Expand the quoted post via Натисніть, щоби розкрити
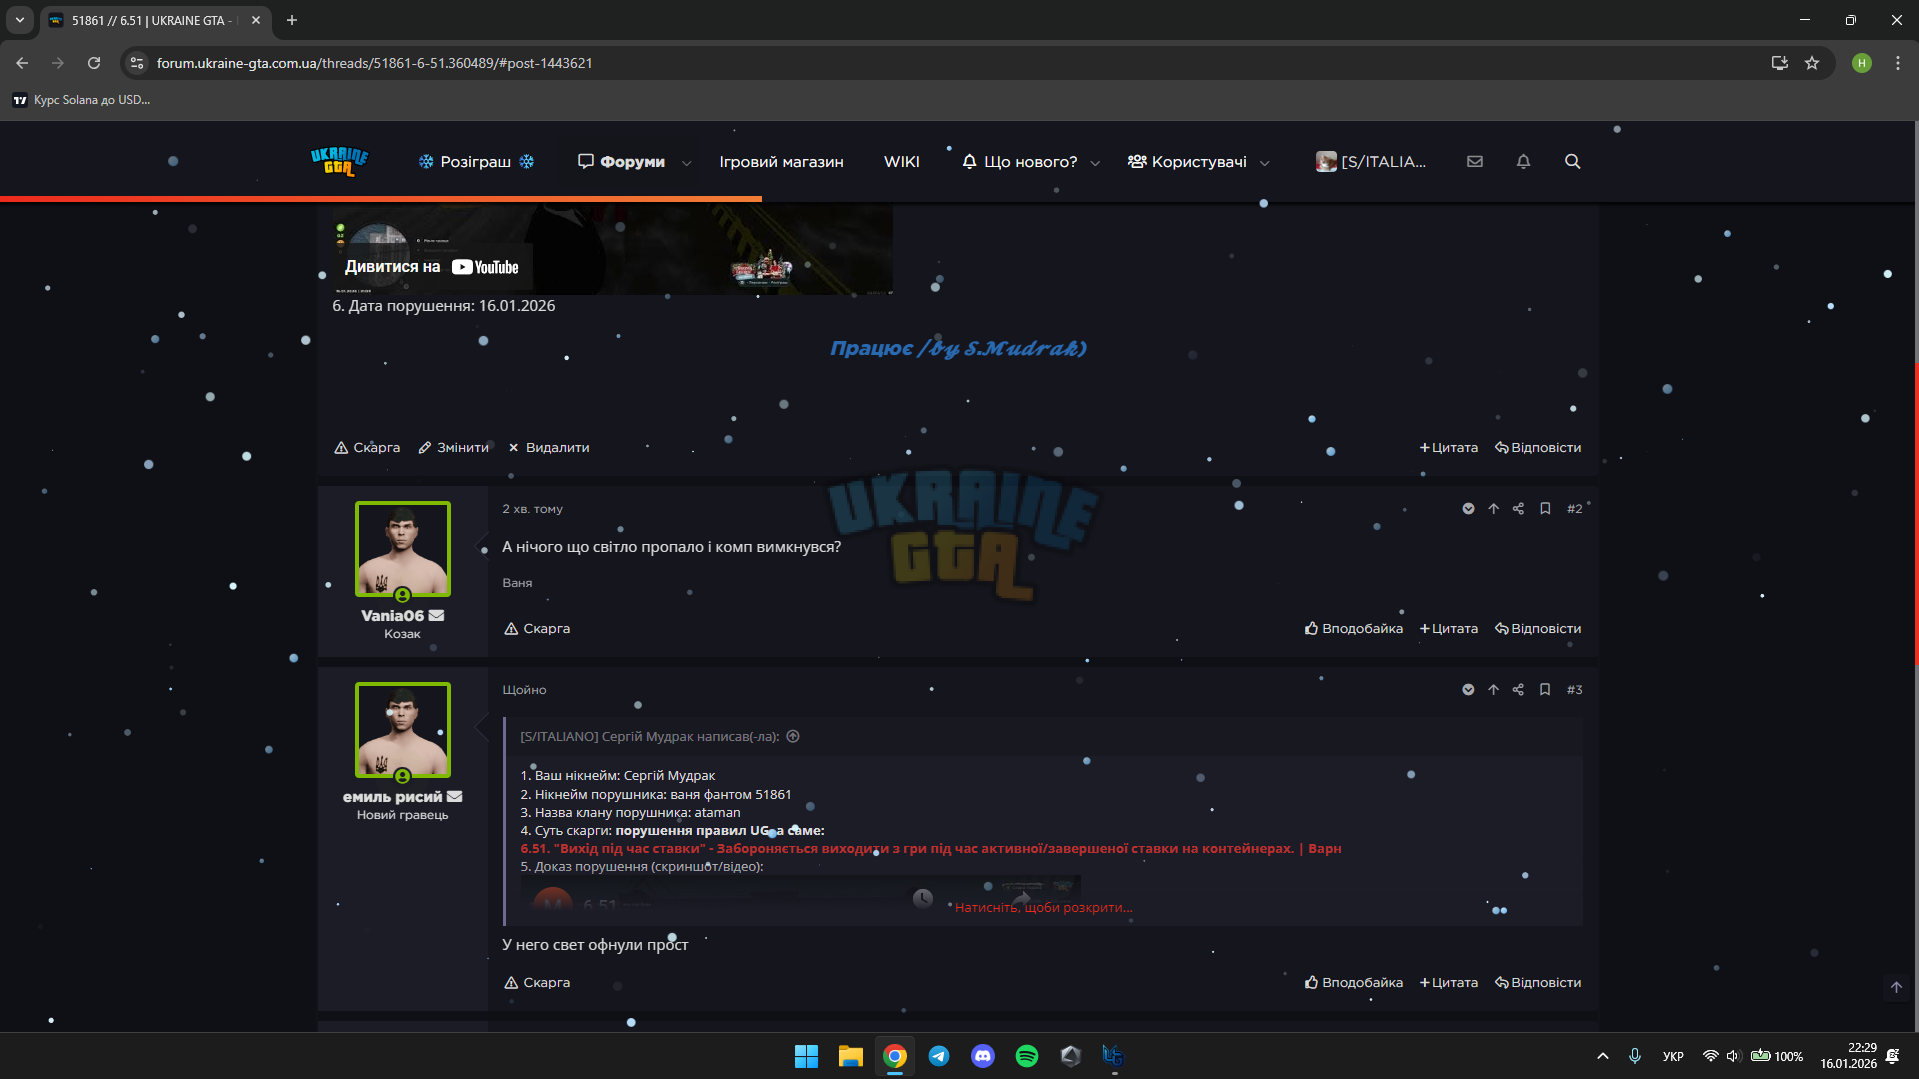1919x1079 pixels. pos(1043,908)
